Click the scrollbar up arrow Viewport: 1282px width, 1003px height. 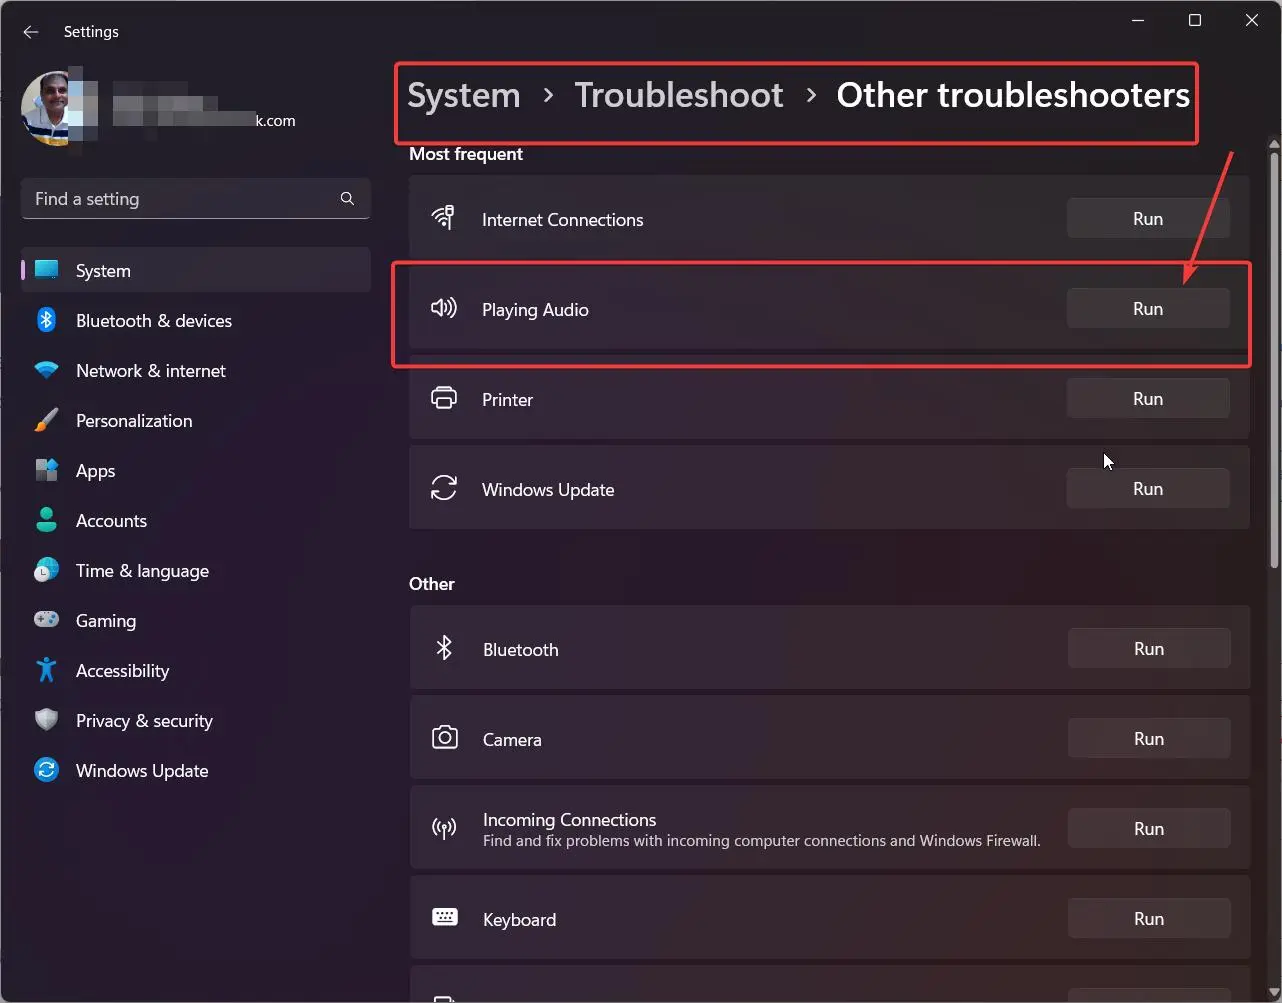pyautogui.click(x=1274, y=145)
